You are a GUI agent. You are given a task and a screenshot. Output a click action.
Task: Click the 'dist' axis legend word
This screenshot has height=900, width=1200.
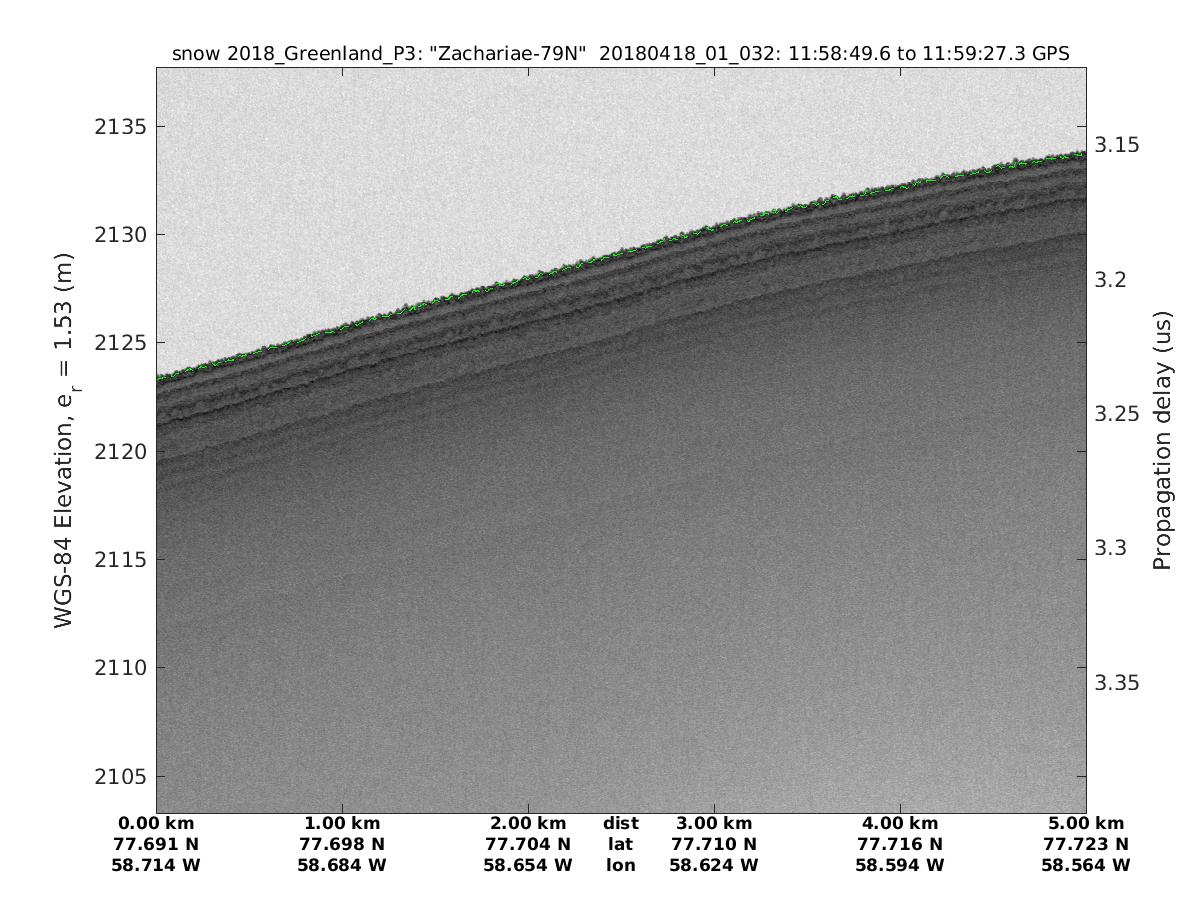[x=621, y=824]
